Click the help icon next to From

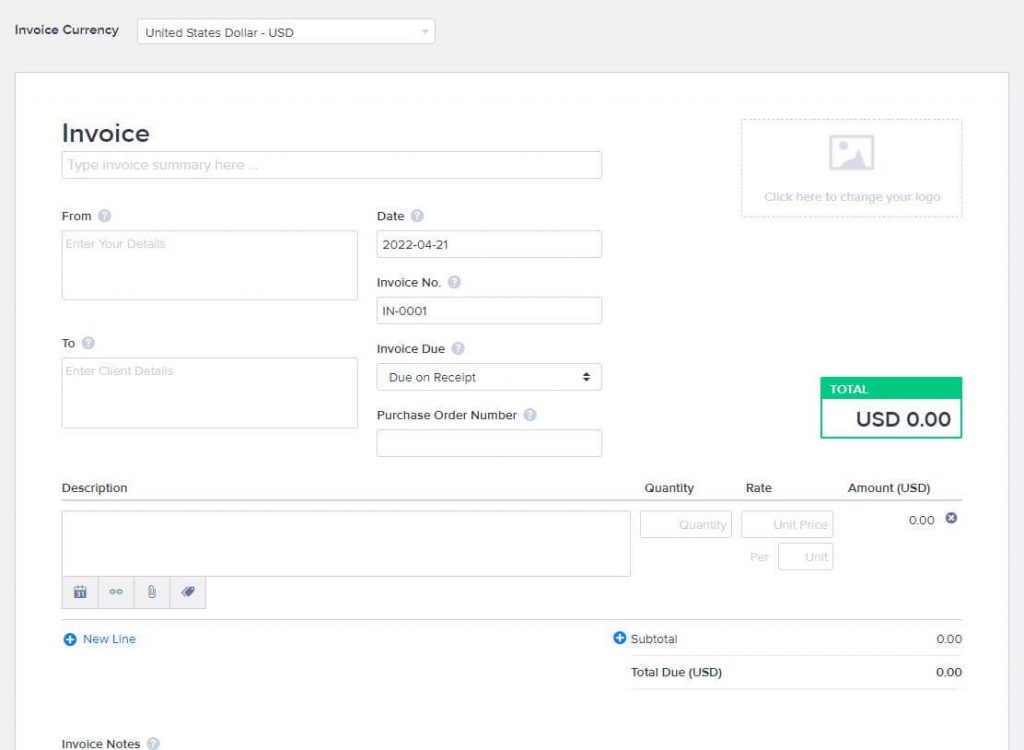click(105, 216)
